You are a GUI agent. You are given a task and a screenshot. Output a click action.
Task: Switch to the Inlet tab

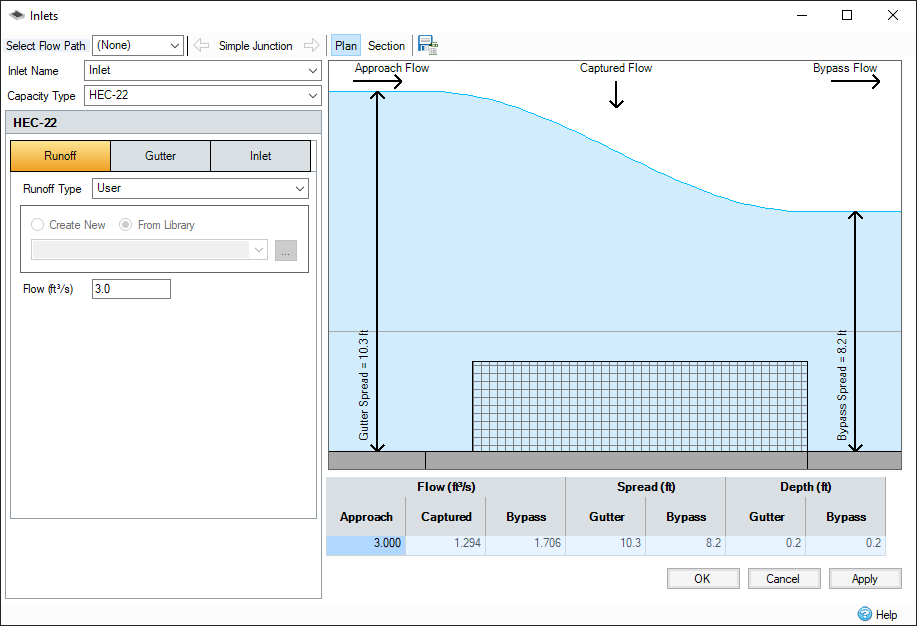click(x=260, y=156)
